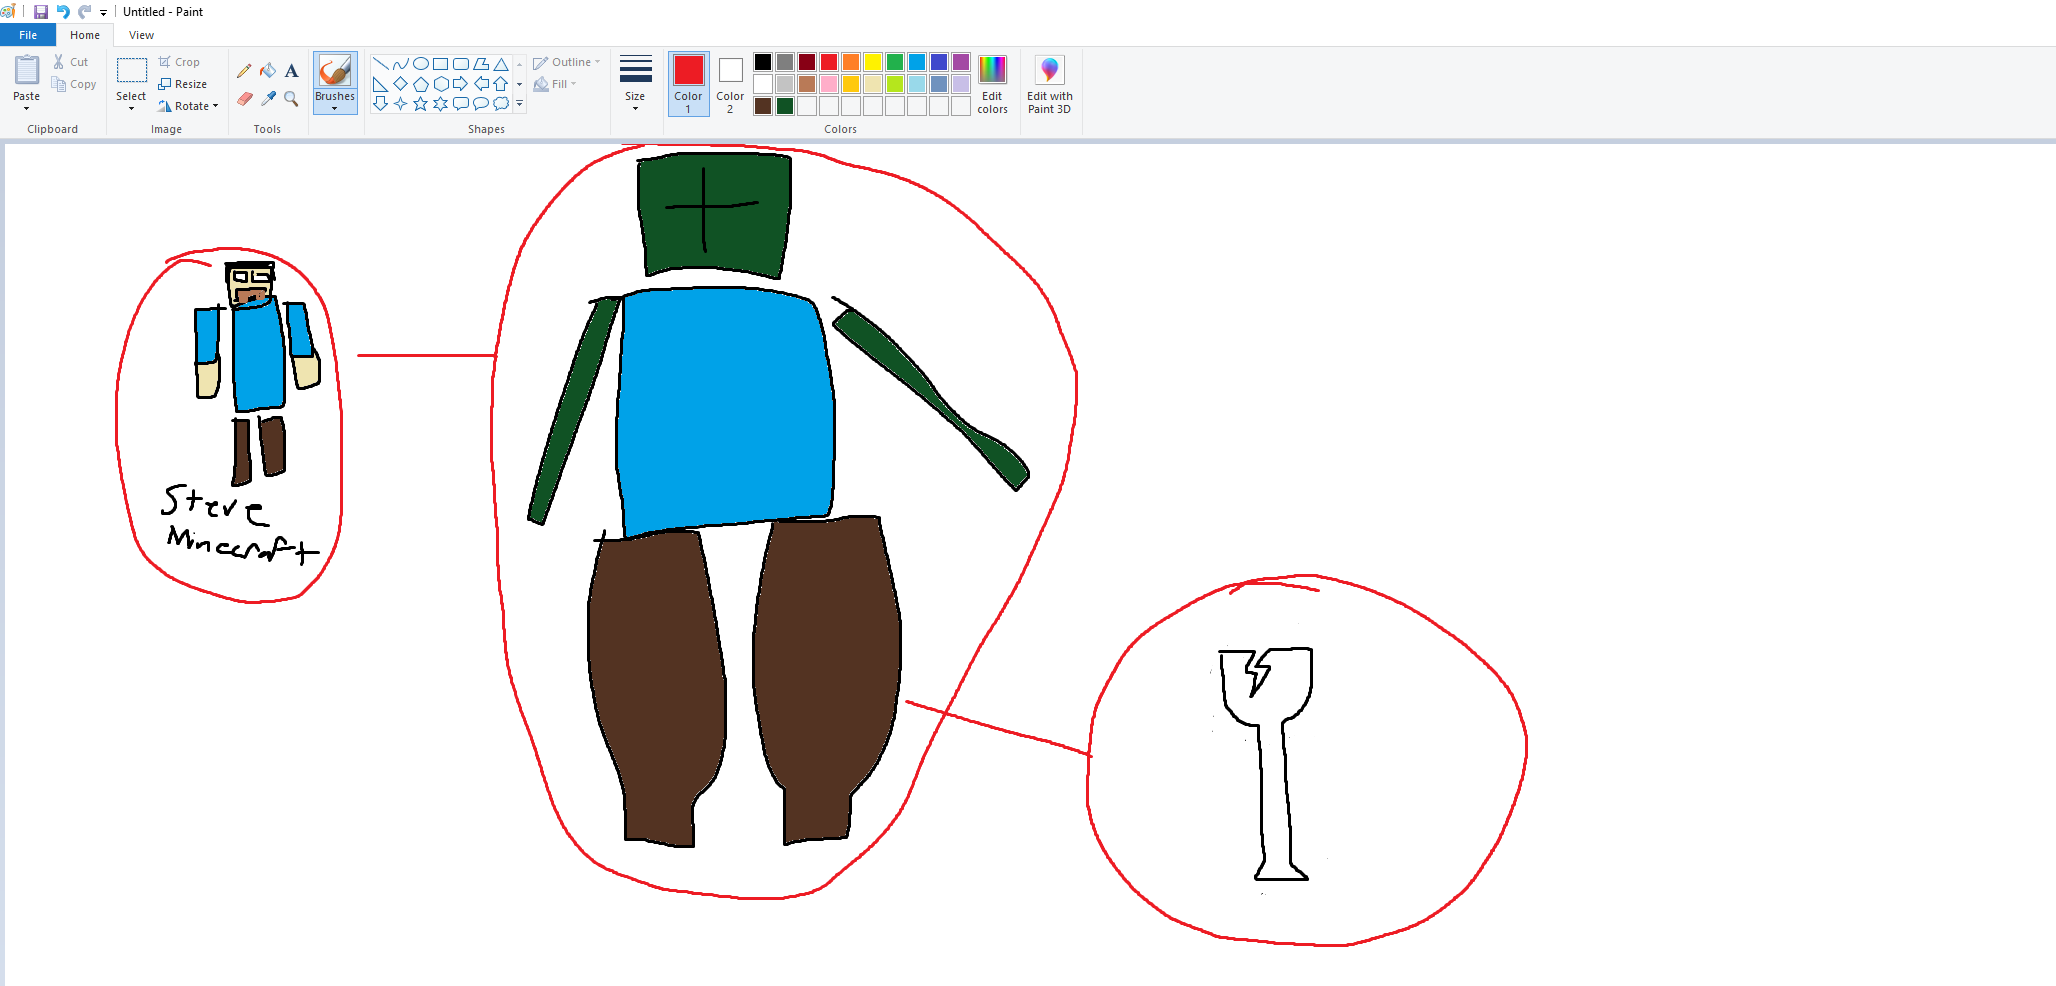Select the Pencil tool
This screenshot has width=2056, height=986.
[x=244, y=71]
